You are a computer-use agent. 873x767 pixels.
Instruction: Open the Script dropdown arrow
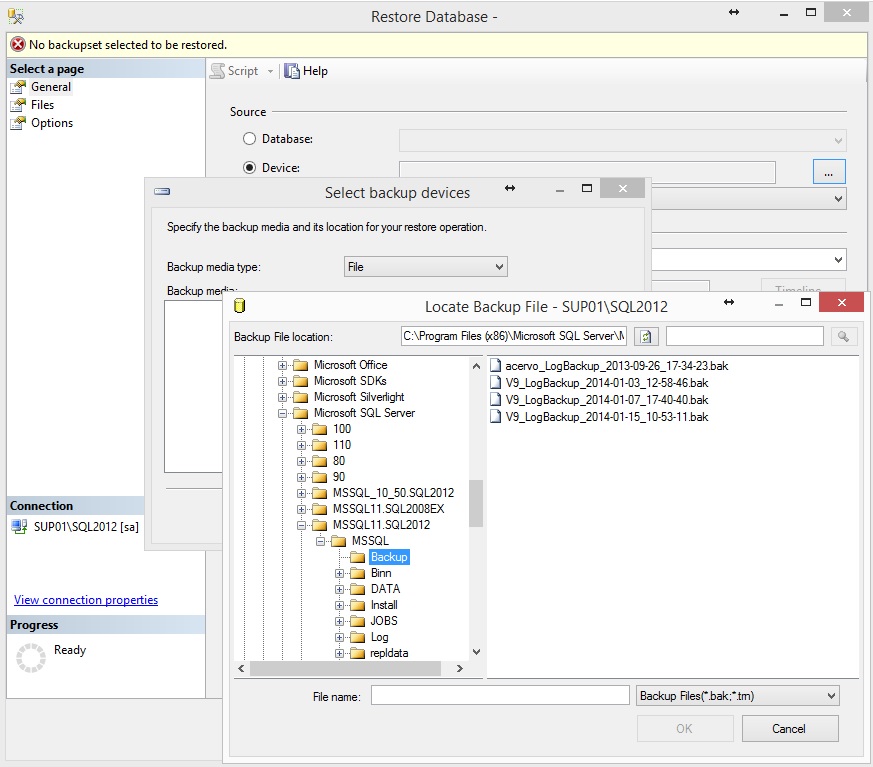(x=270, y=71)
